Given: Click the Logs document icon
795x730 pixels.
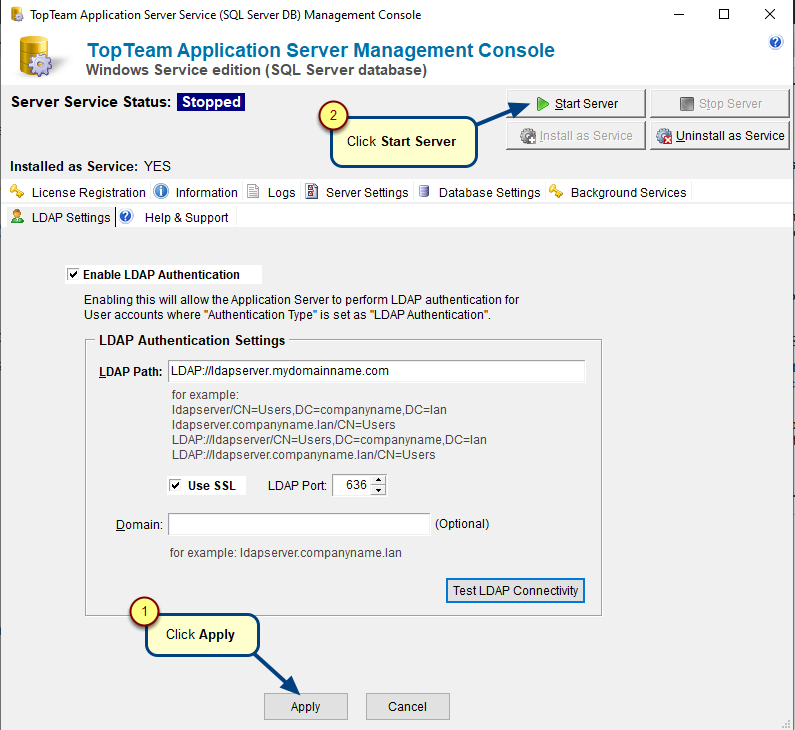Looking at the screenshot, I should [x=252, y=192].
